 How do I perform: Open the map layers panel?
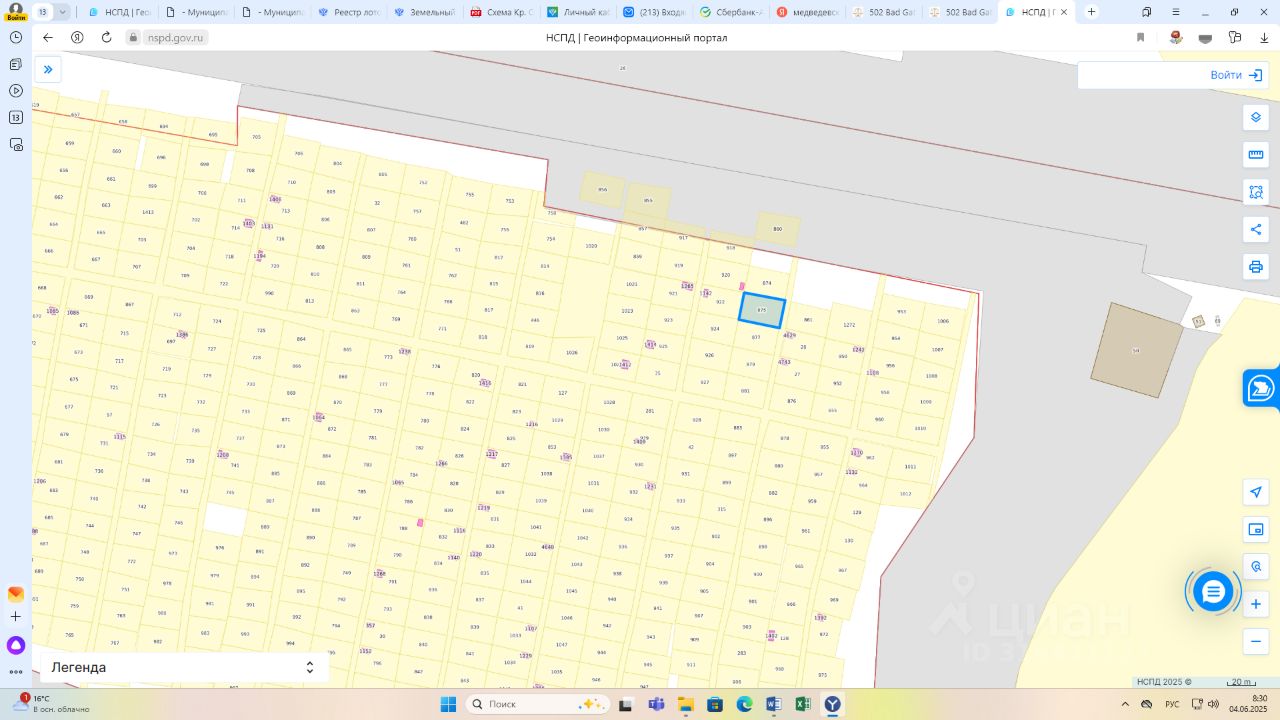pos(1256,117)
